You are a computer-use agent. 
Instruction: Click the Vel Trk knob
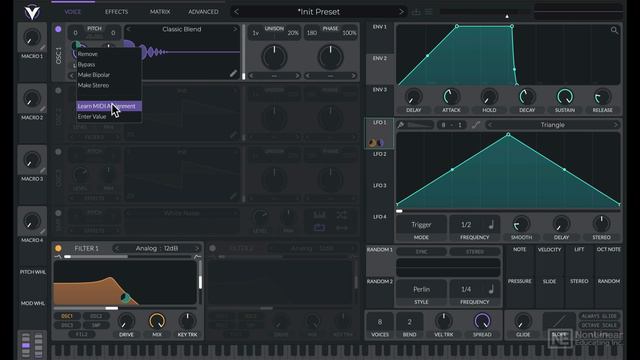tap(444, 321)
